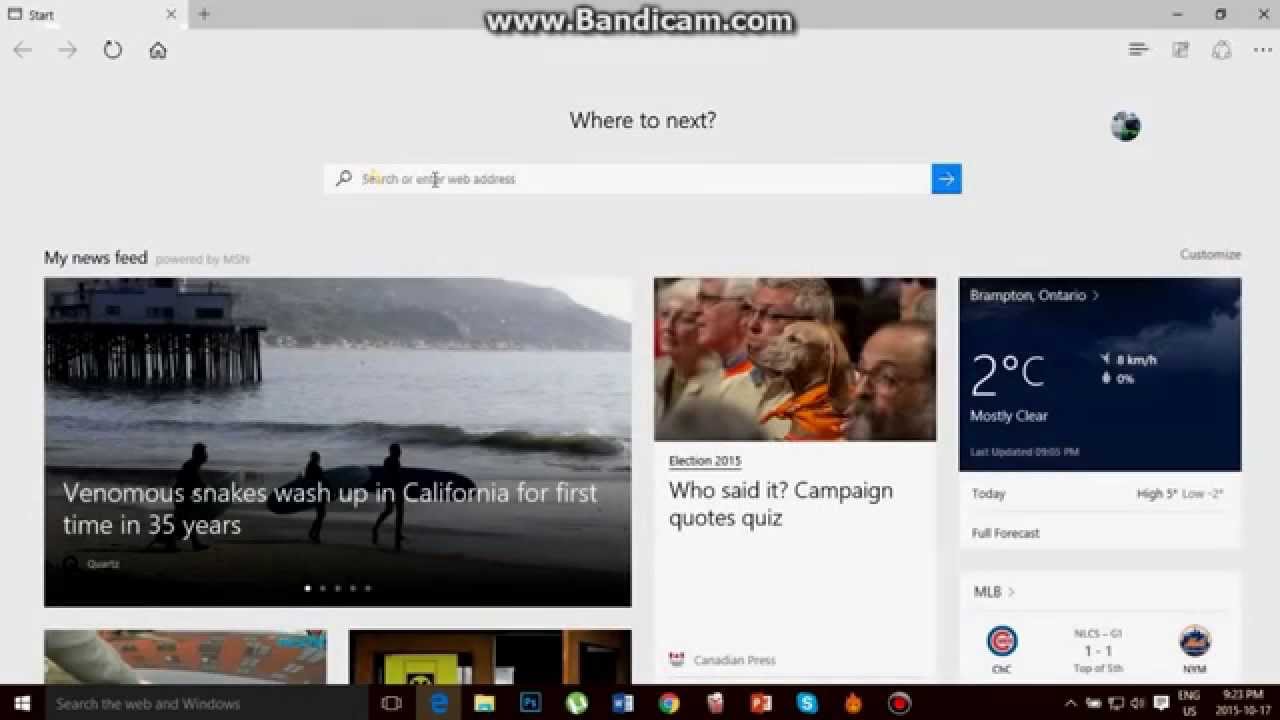The height and width of the screenshot is (720, 1280).
Task: Go forward with the forward arrow
Action: (67, 50)
